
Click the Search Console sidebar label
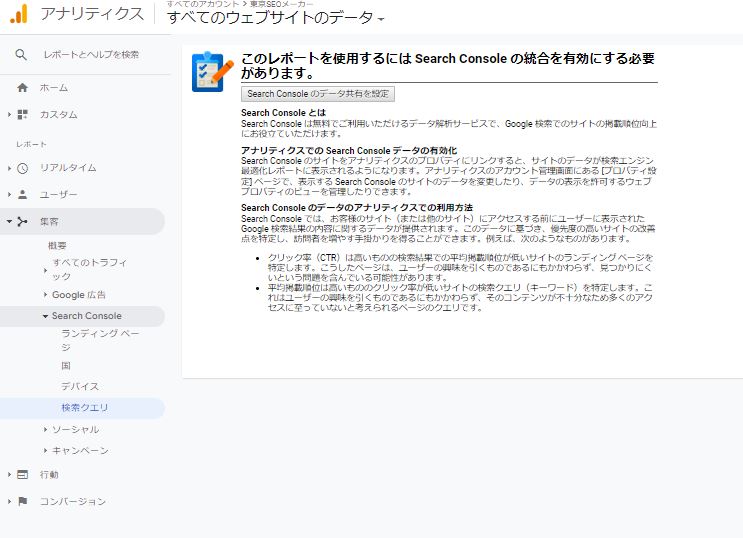click(87, 316)
